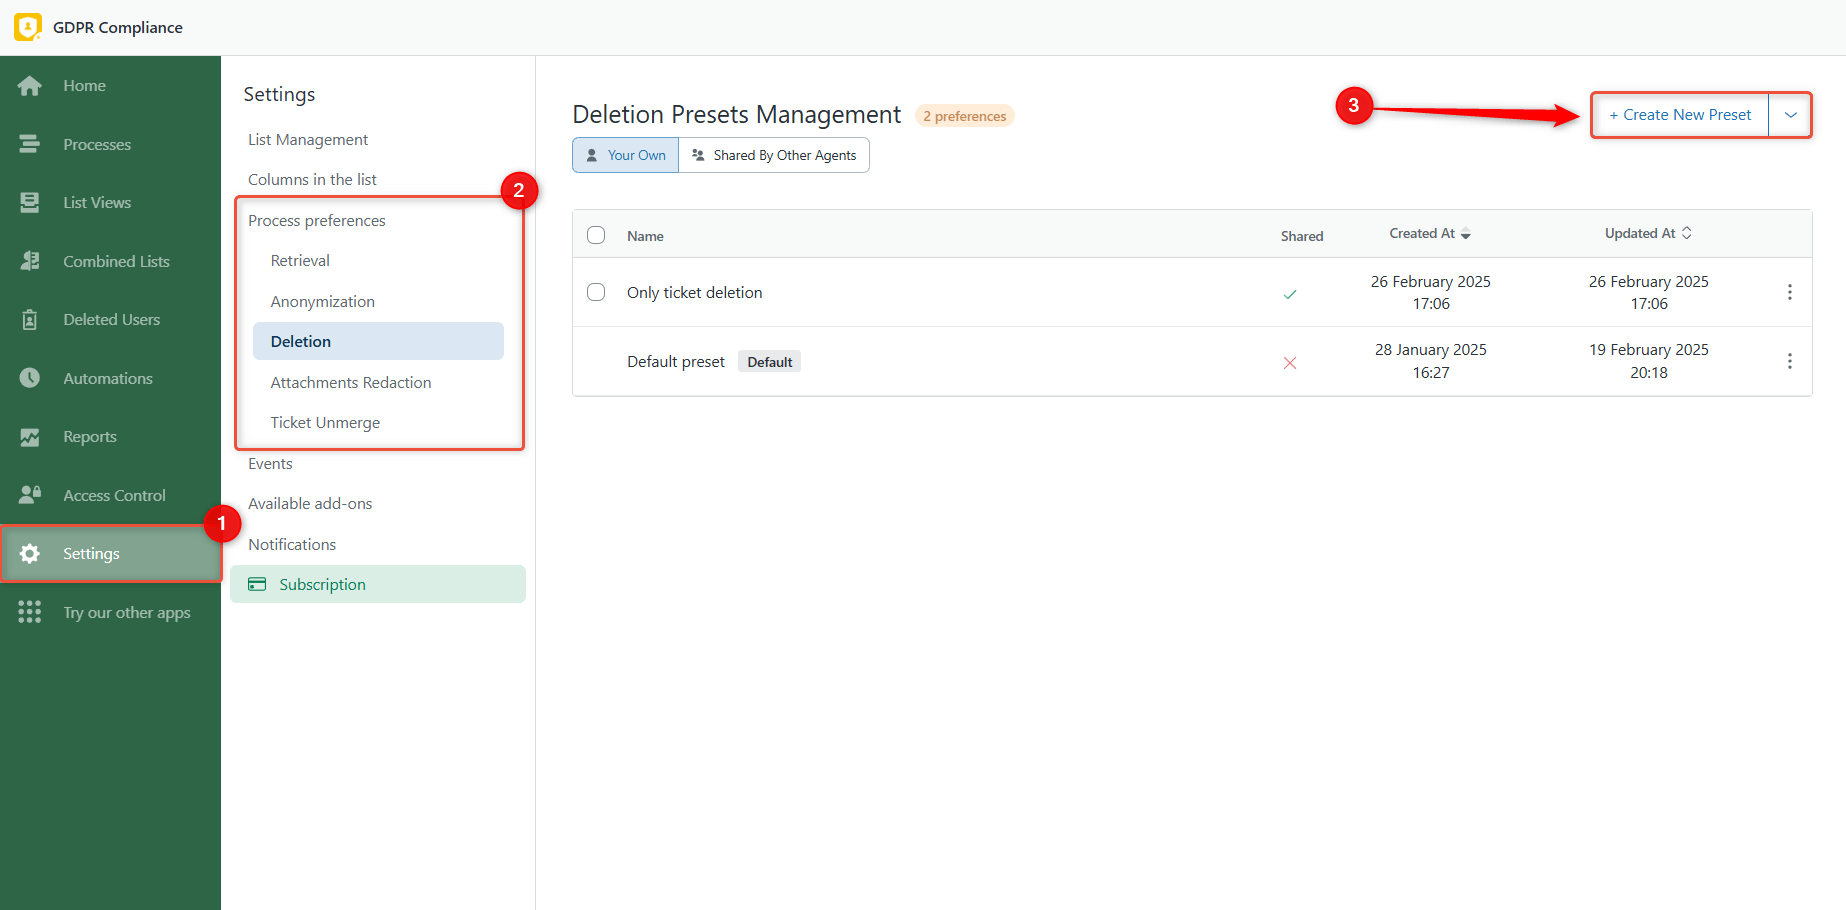Switch to the Your Own tab
Image resolution: width=1846 pixels, height=910 pixels.
pyautogui.click(x=624, y=155)
